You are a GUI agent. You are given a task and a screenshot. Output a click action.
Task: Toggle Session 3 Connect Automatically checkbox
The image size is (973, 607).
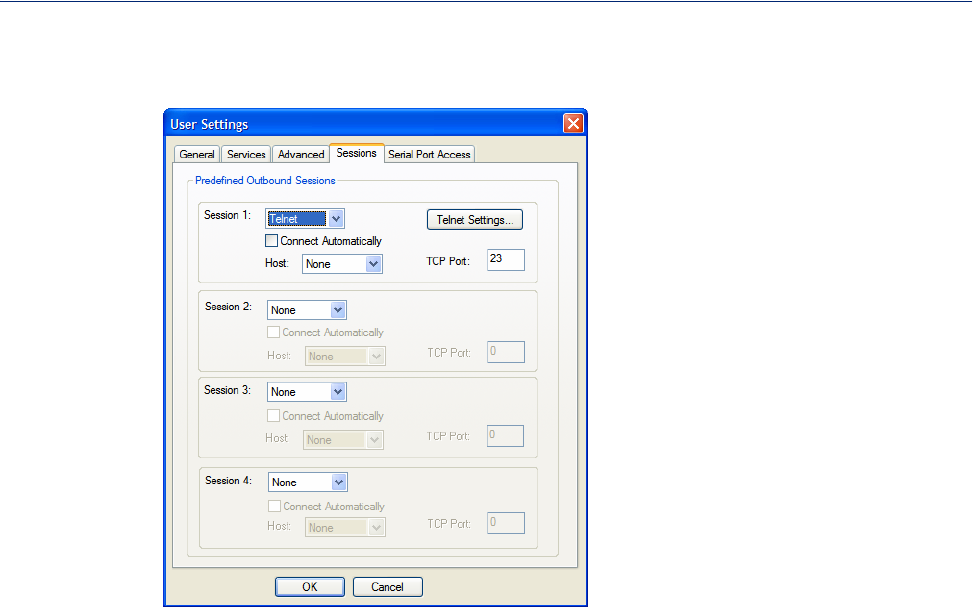[273, 416]
